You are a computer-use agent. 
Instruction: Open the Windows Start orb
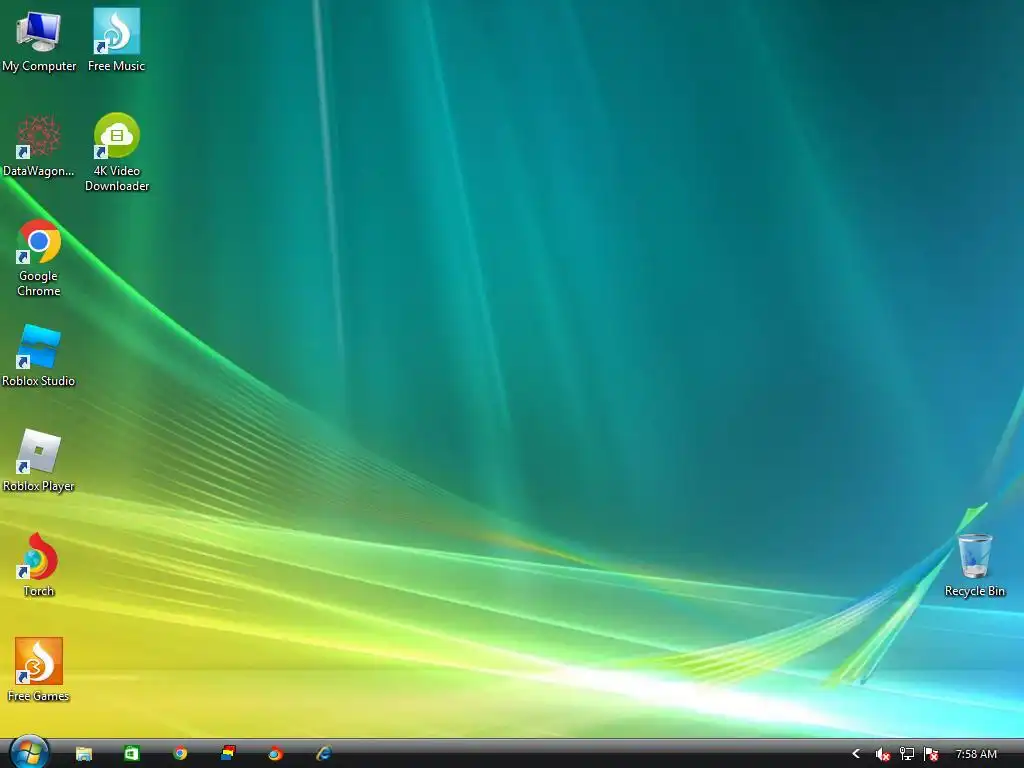[x=29, y=752]
